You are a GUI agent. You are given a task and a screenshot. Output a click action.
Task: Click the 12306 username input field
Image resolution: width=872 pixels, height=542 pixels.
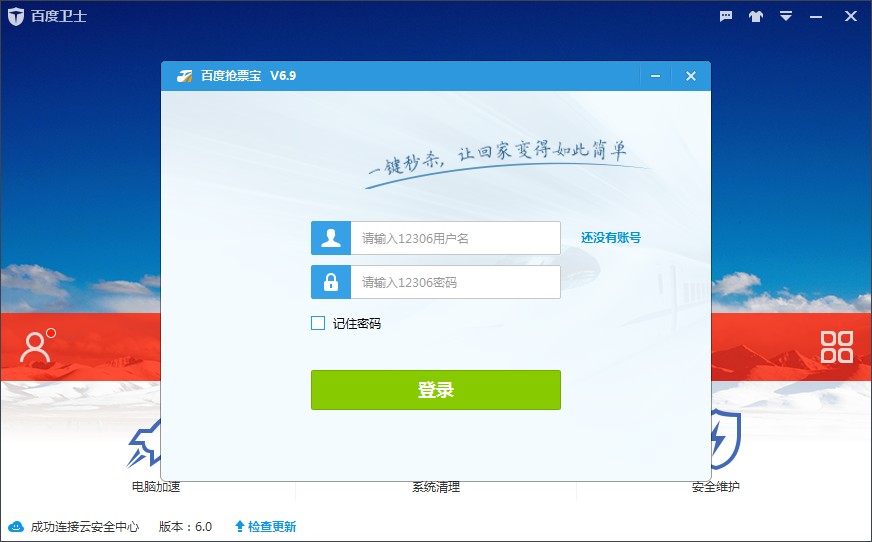pos(455,238)
